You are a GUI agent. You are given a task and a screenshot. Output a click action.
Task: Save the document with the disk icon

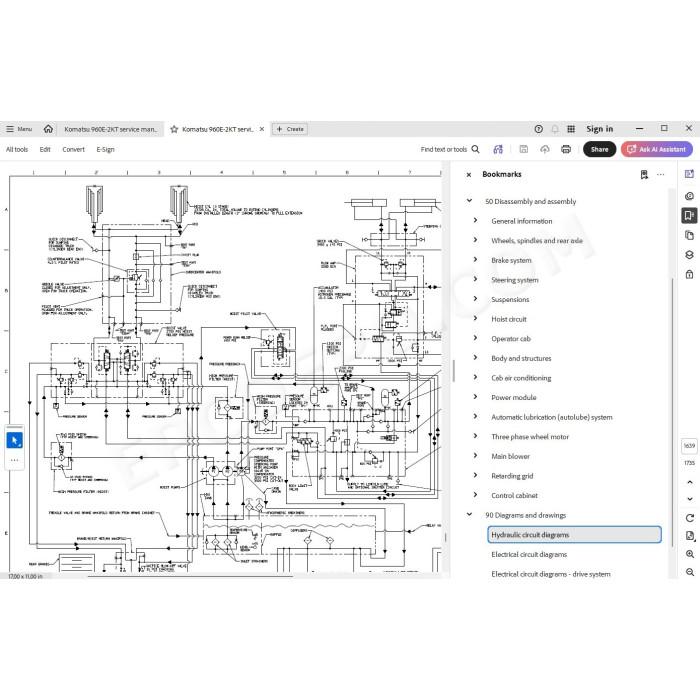[x=524, y=150]
